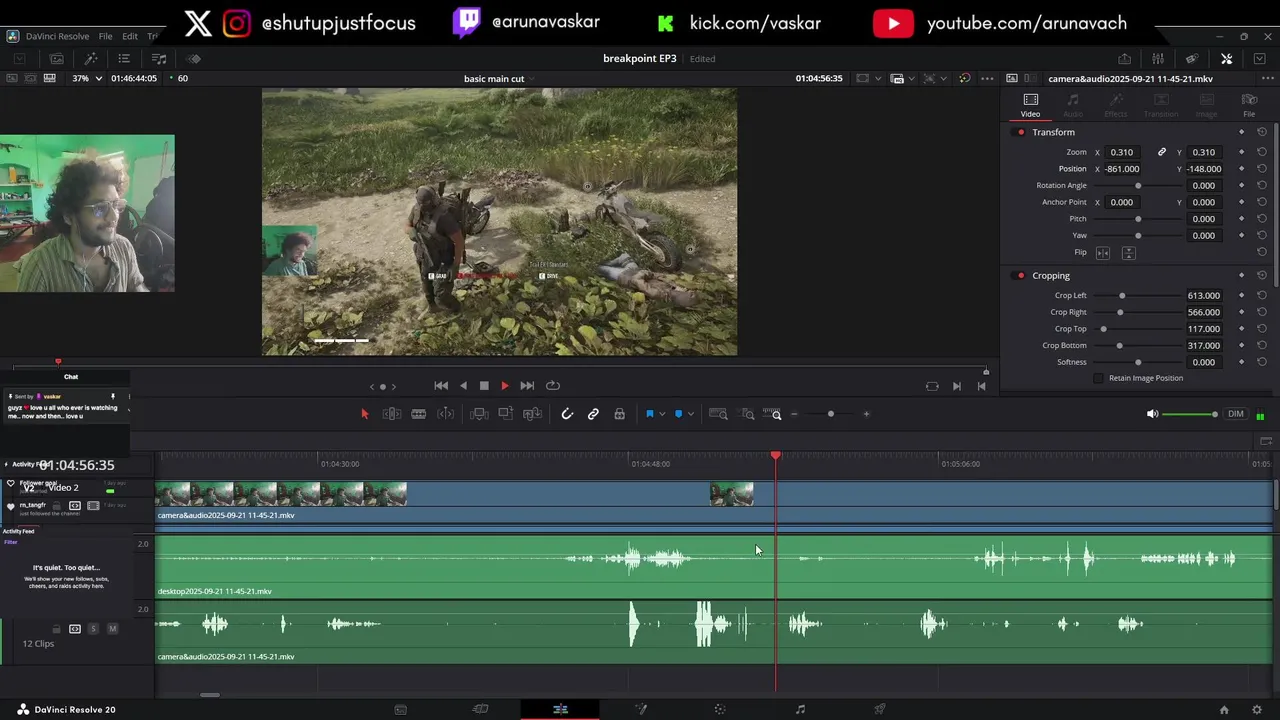The height and width of the screenshot is (720, 1280).
Task: Open far-right top toolbar expand dropdown
Action: click(x=1260, y=59)
